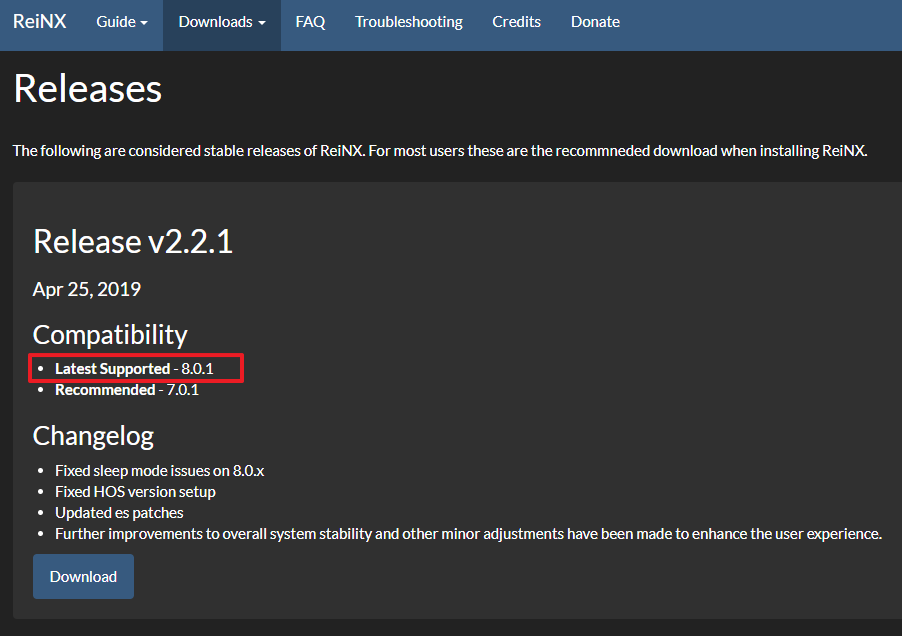Select the 'Further improvements to overall system stability' entry
Image resolution: width=902 pixels, height=636 pixels.
click(468, 534)
